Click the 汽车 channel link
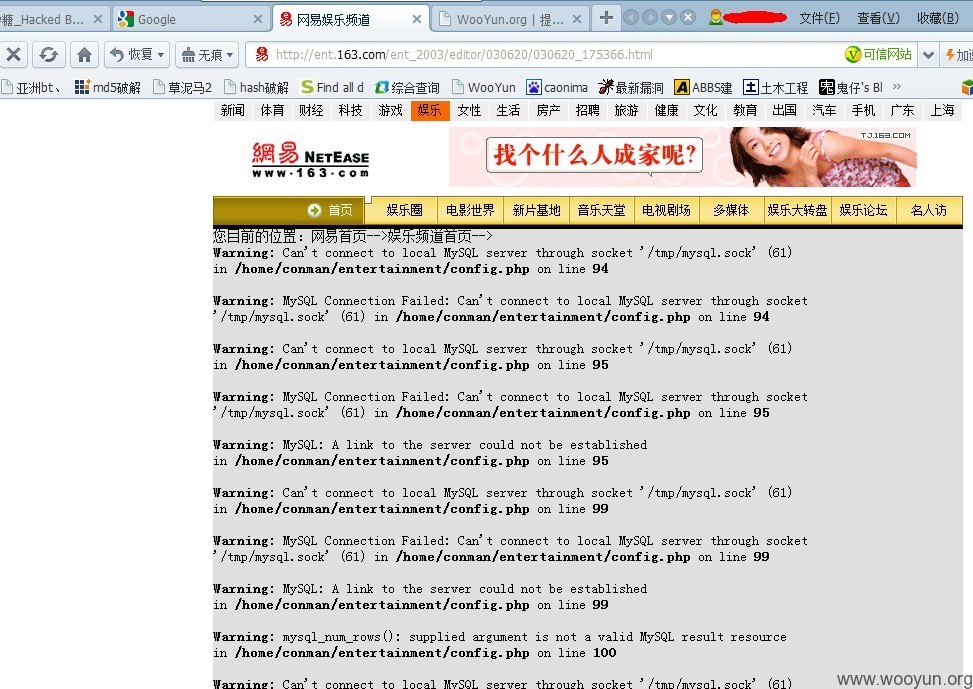Image resolution: width=973 pixels, height=689 pixels. (824, 110)
